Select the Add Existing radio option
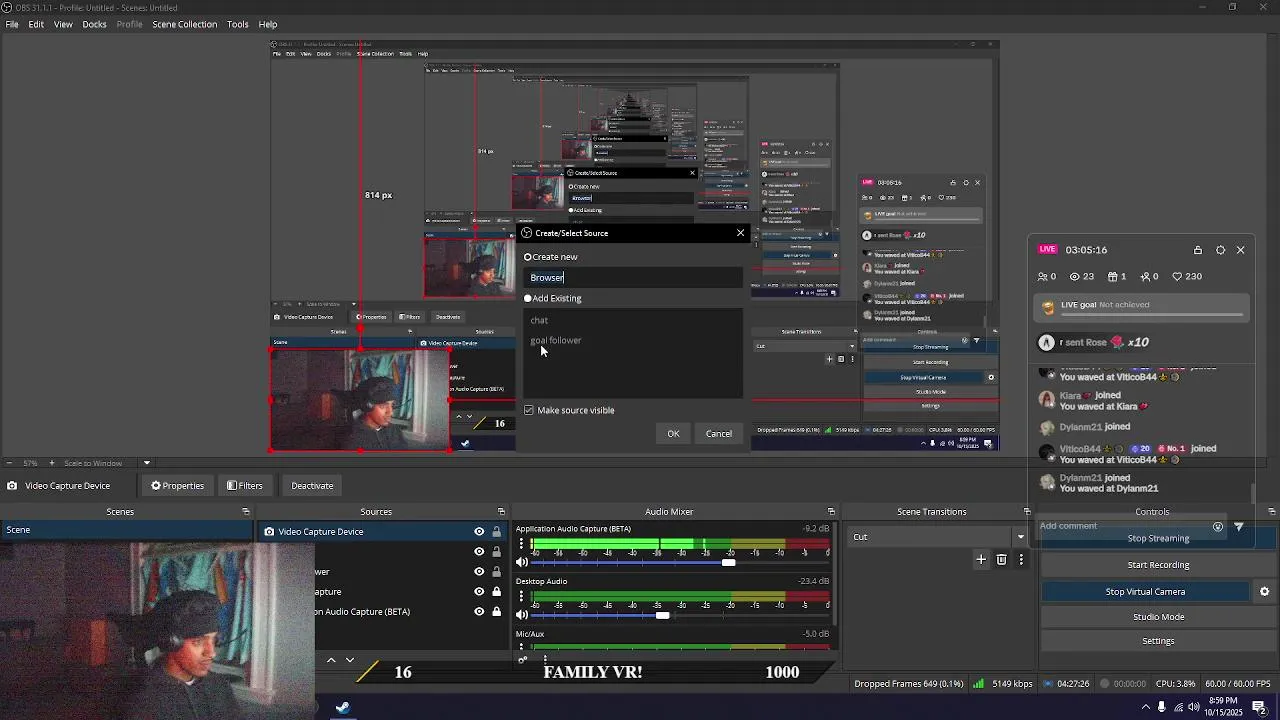Viewport: 1280px width, 720px height. tap(528, 298)
